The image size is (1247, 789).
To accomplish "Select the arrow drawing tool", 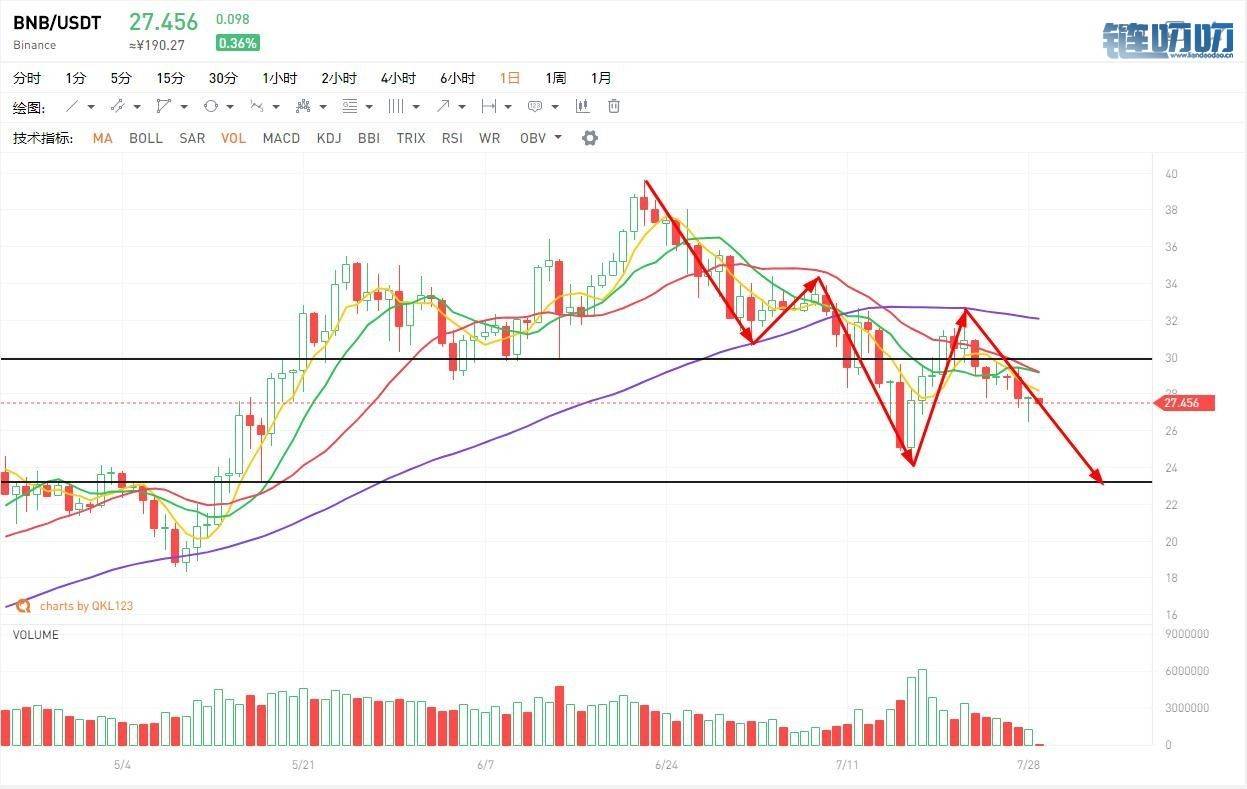I will 442,106.
